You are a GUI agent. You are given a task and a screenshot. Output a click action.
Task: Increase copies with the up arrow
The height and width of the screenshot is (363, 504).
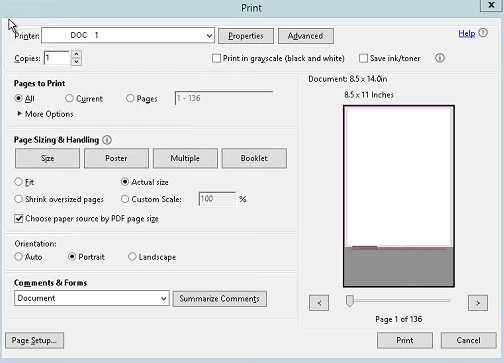click(x=76, y=54)
